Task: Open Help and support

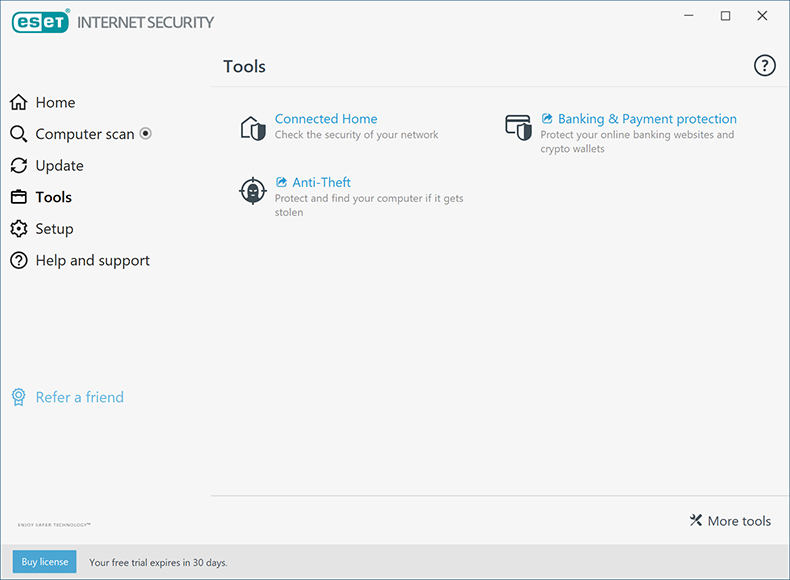Action: coord(93,261)
